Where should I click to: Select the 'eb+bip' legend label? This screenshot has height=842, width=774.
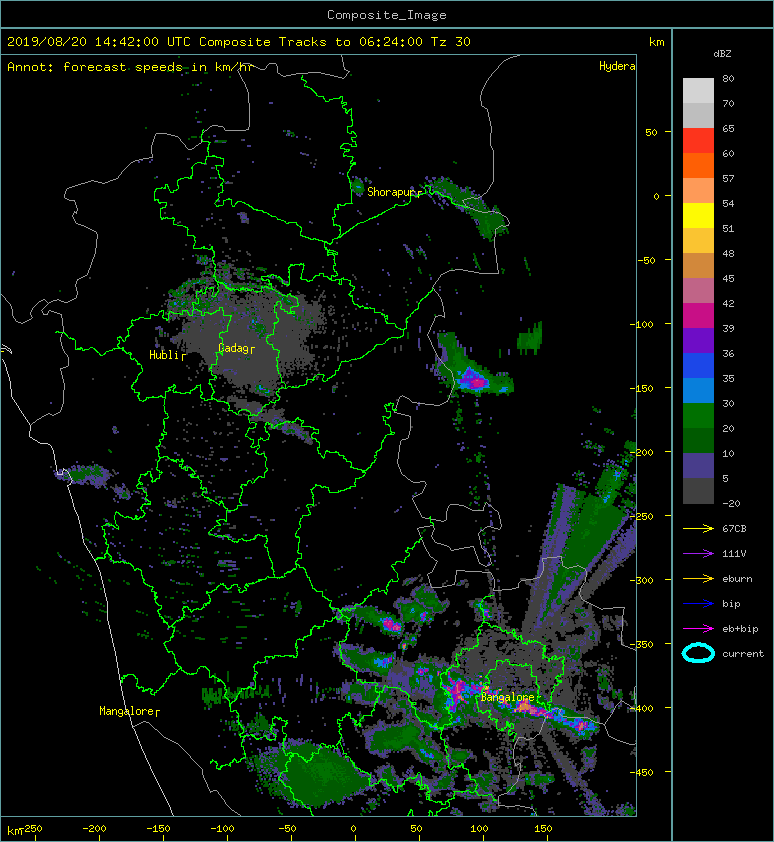740,629
